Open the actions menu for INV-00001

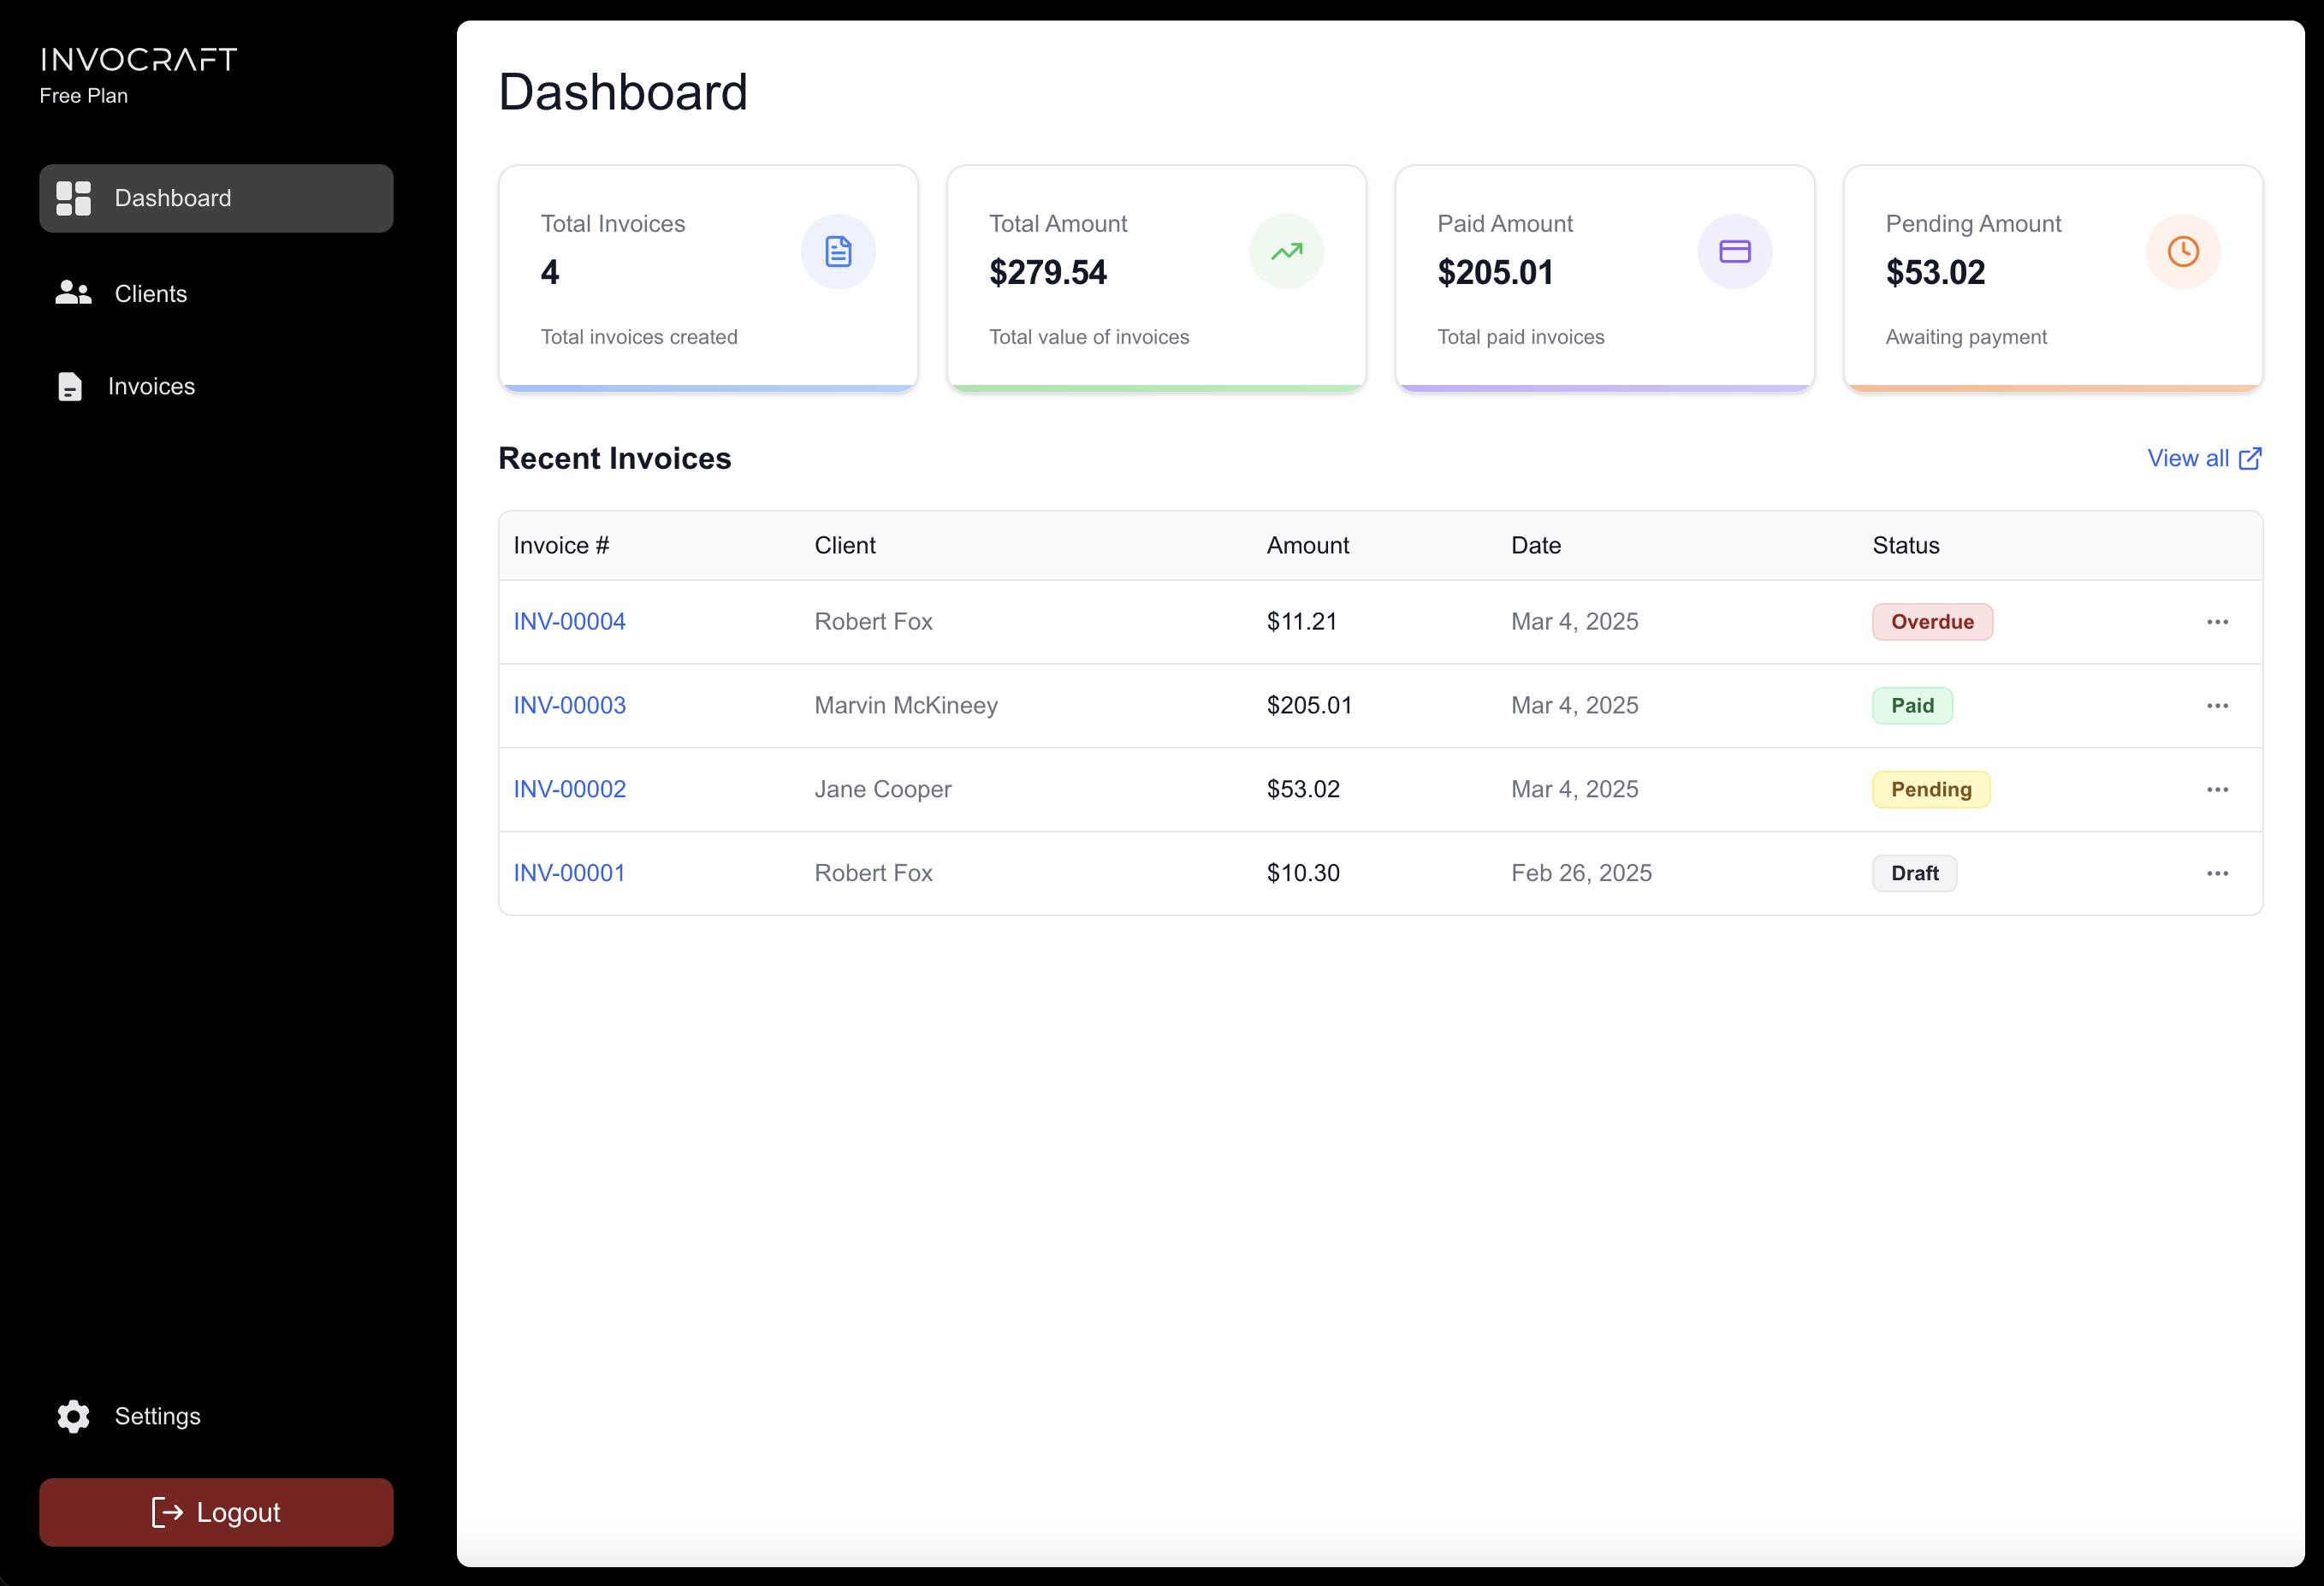[2217, 873]
